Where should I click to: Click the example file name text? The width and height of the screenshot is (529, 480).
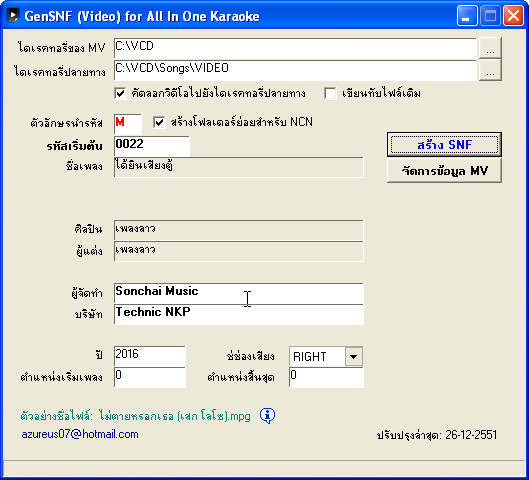135,416
